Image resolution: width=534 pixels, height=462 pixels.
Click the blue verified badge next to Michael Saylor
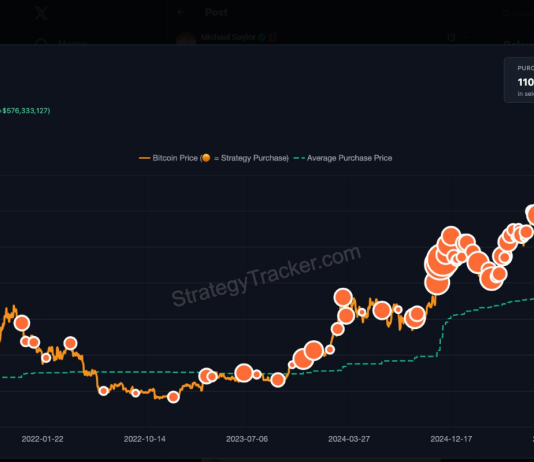pyautogui.click(x=262, y=37)
